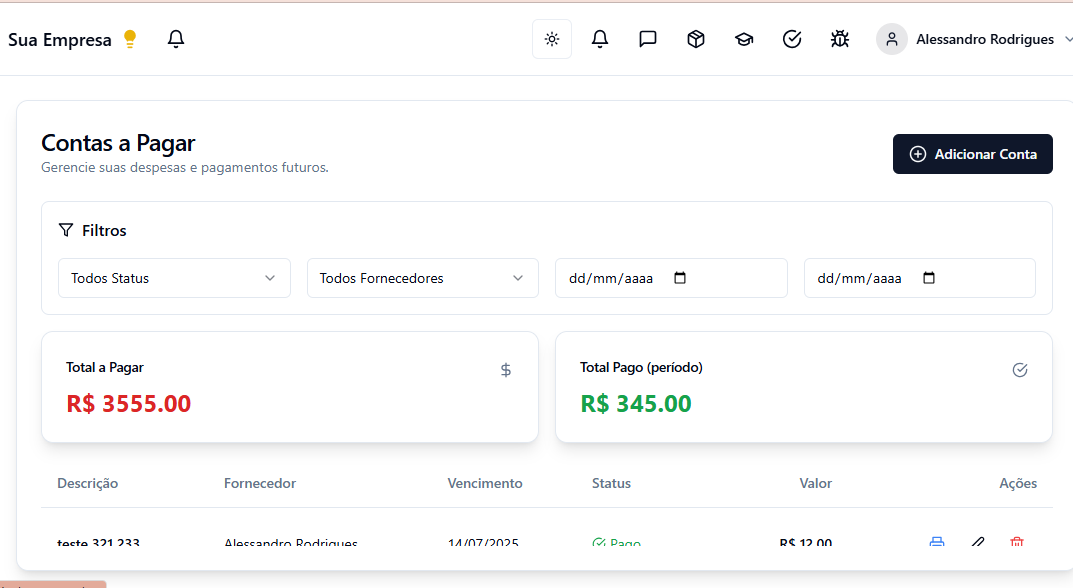Click the first date filter field
The image size is (1073, 588).
pos(611,278)
